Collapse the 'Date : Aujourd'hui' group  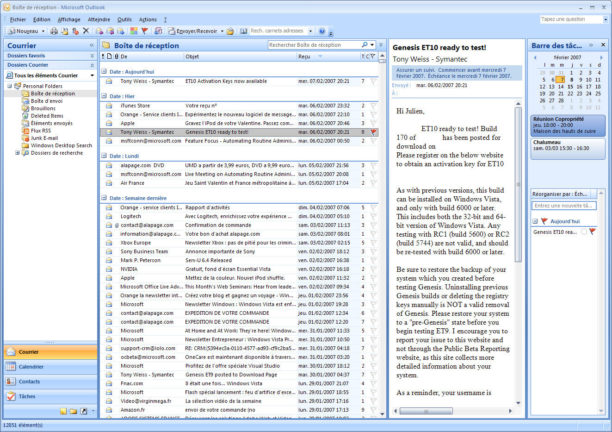coord(104,71)
